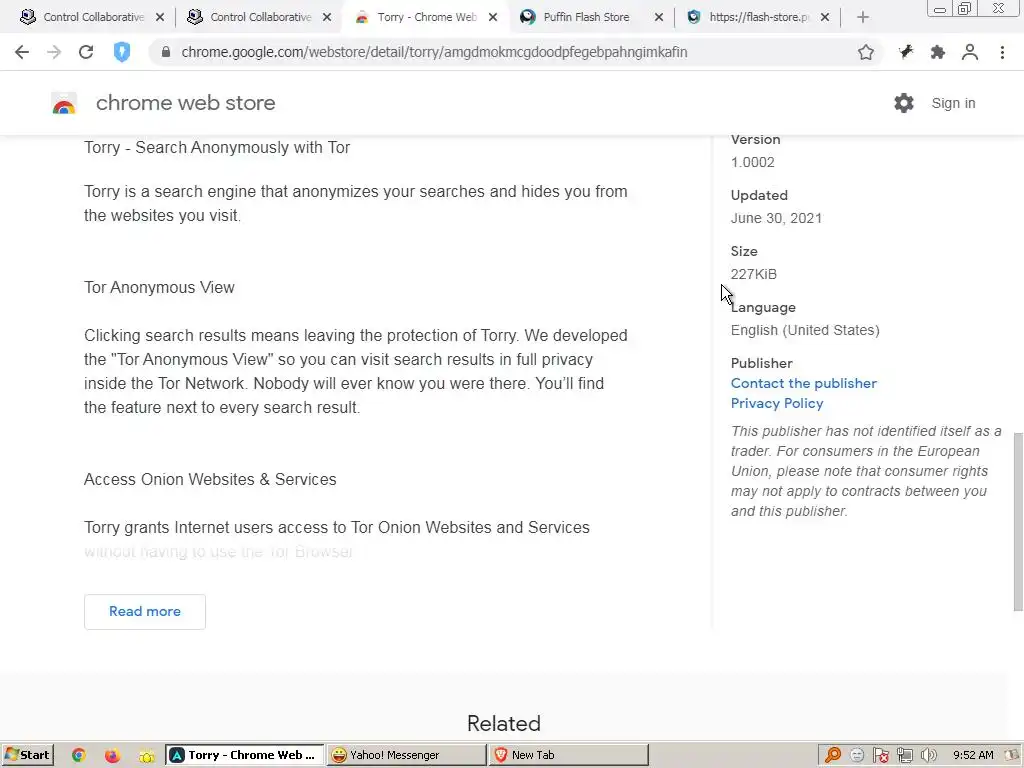This screenshot has width=1024, height=768.
Task: Open the Extensions puzzle piece menu
Action: pyautogui.click(x=938, y=52)
